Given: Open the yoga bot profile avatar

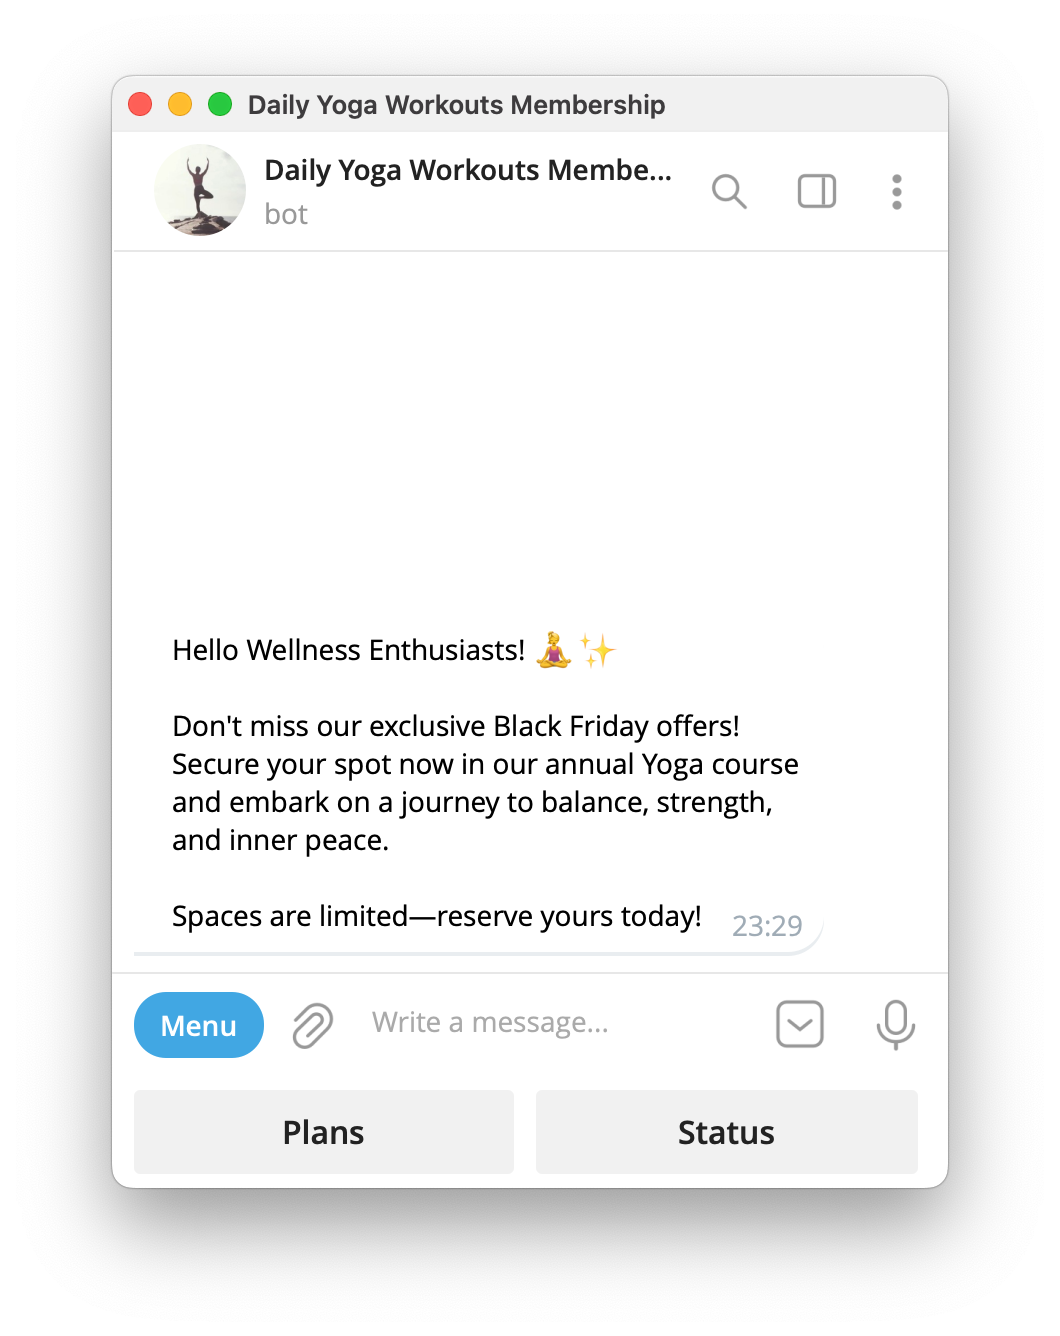Looking at the screenshot, I should [x=200, y=190].
